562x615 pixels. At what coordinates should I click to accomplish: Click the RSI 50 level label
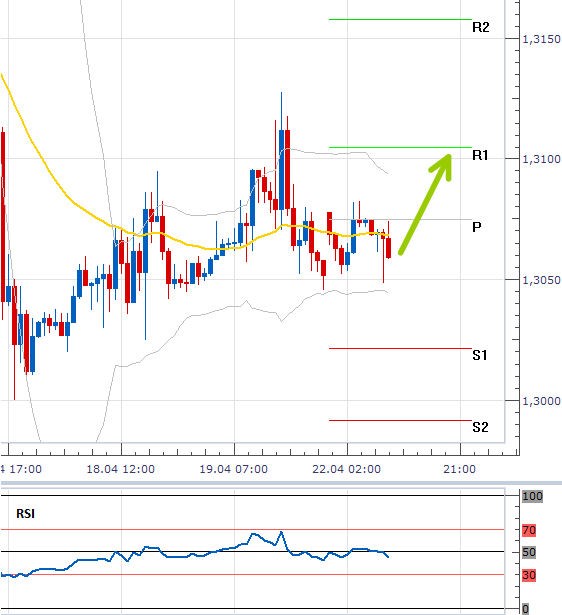point(529,552)
